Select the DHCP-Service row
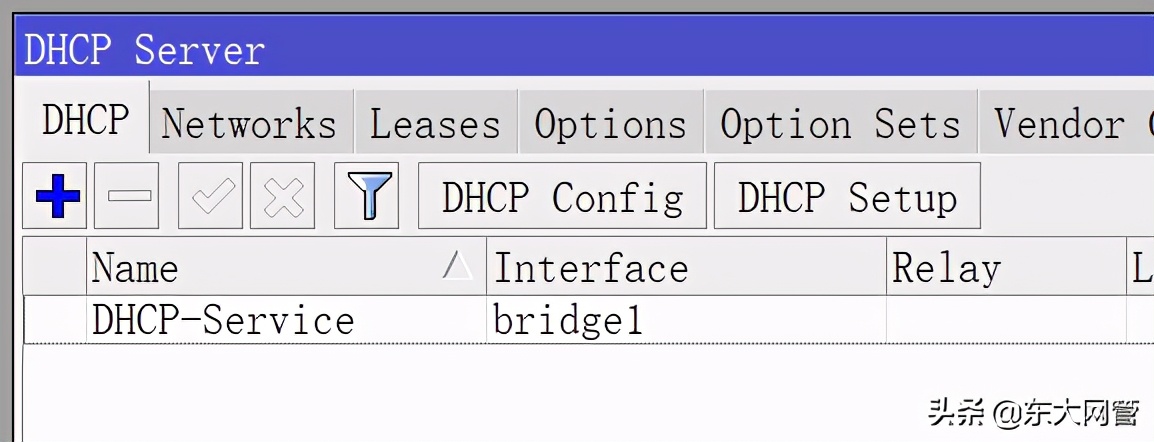1154x442 pixels. click(223, 320)
